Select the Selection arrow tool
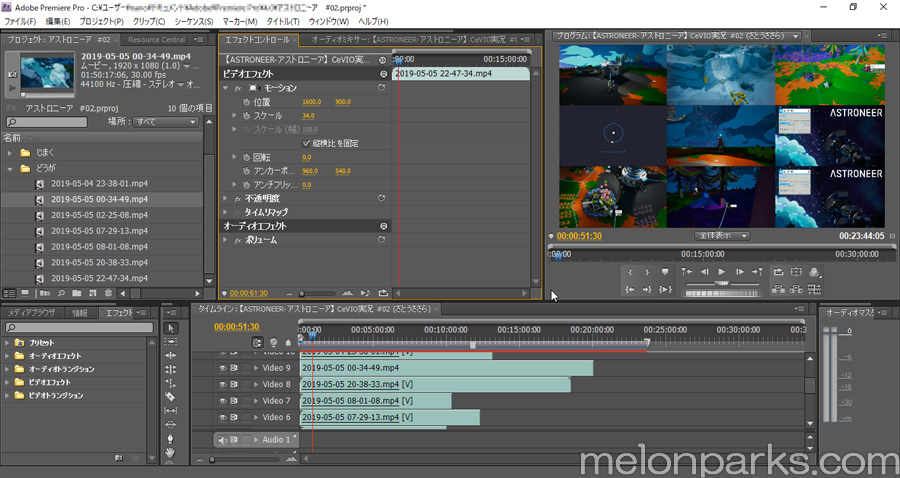Viewport: 900px width, 478px height. coord(170,328)
